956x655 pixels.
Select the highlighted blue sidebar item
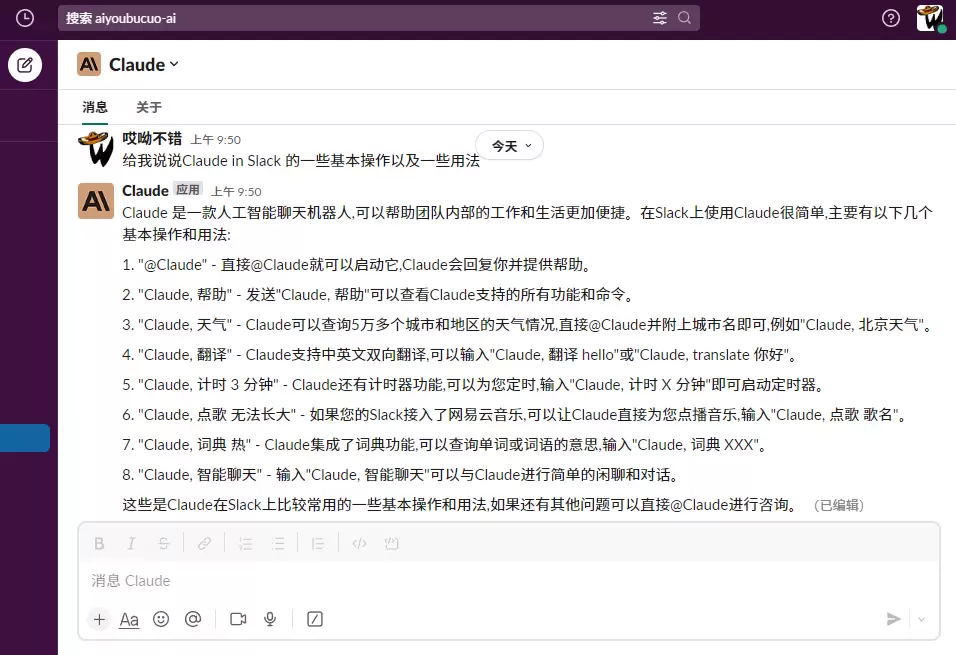(x=25, y=438)
